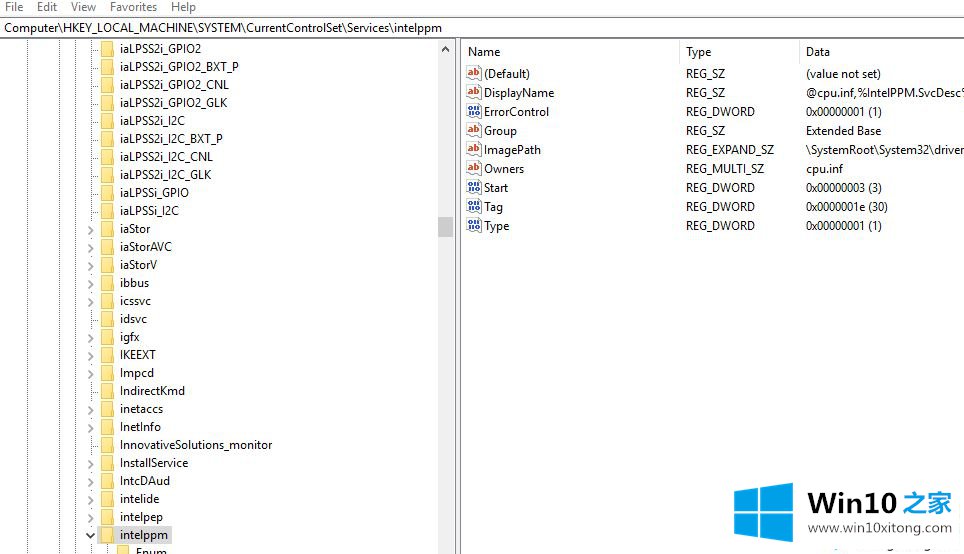Select the iaLPSS2i_I2C_CNL key

point(166,157)
